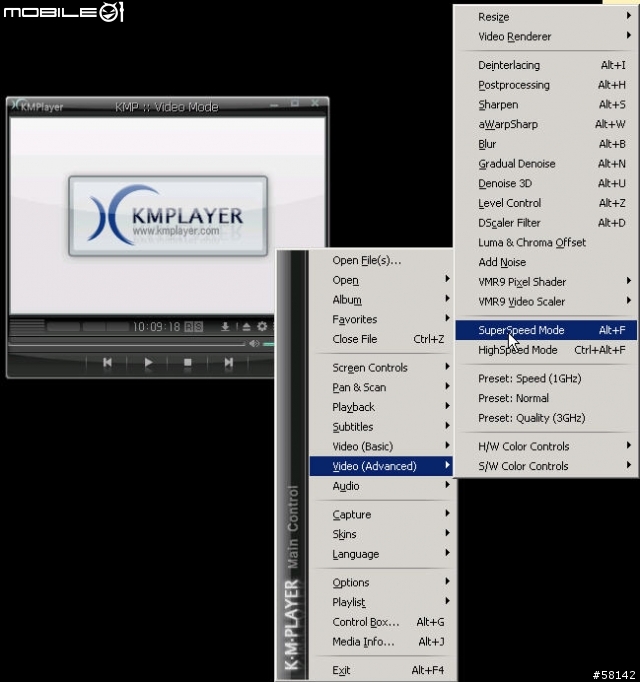
Task: Toggle Denoise 3D filter
Action: 546,183
